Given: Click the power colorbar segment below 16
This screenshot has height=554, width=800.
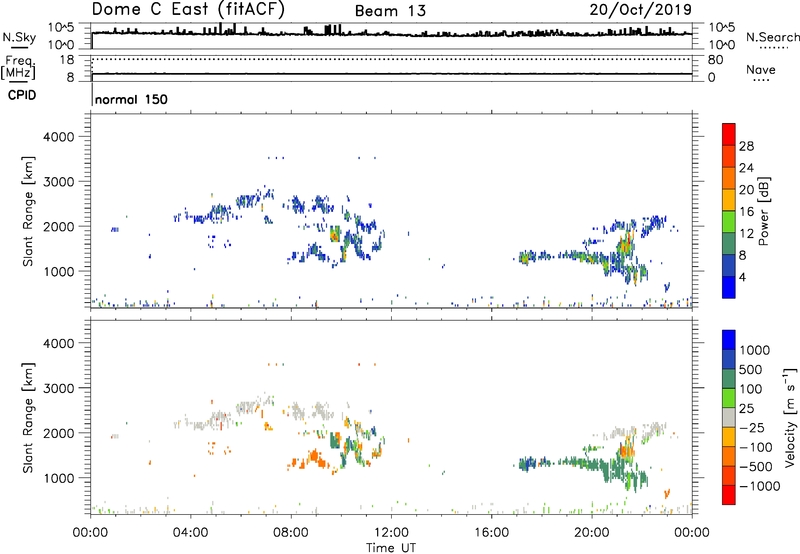Looking at the screenshot, I should 729,222.
